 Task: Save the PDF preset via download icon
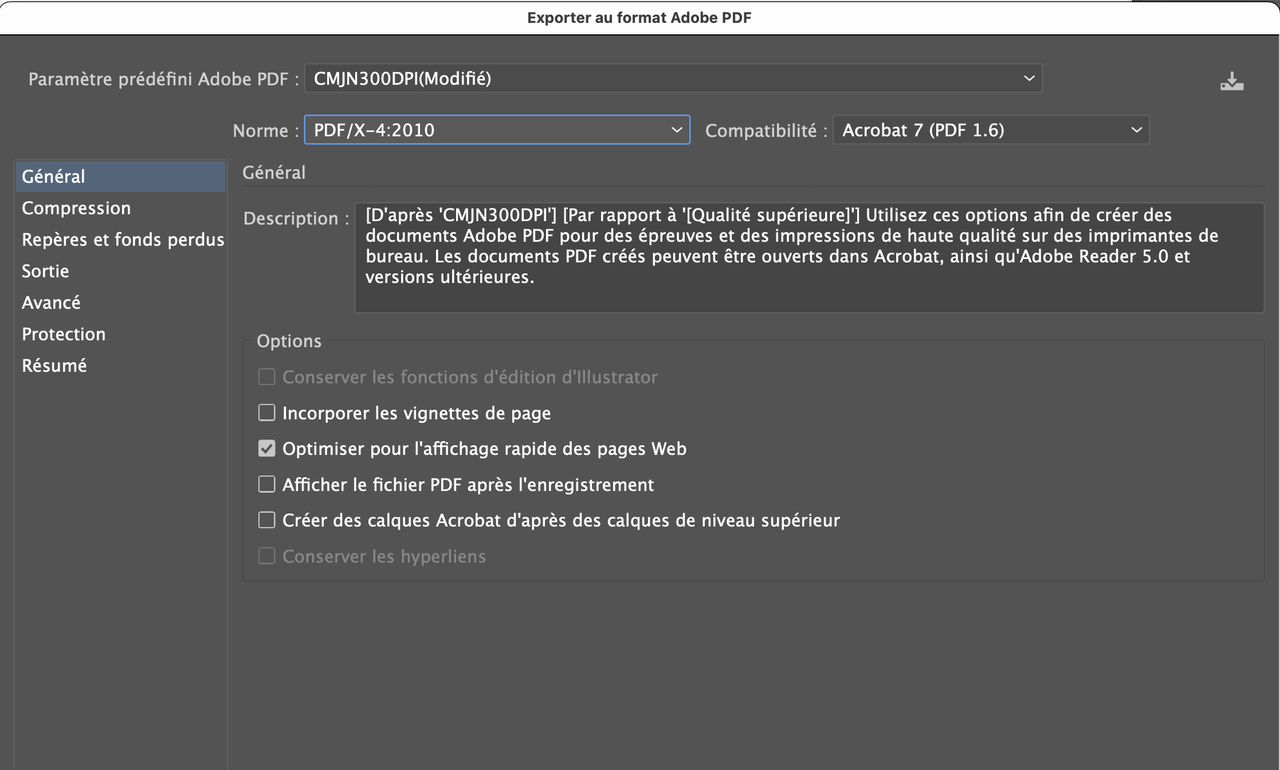(1231, 82)
